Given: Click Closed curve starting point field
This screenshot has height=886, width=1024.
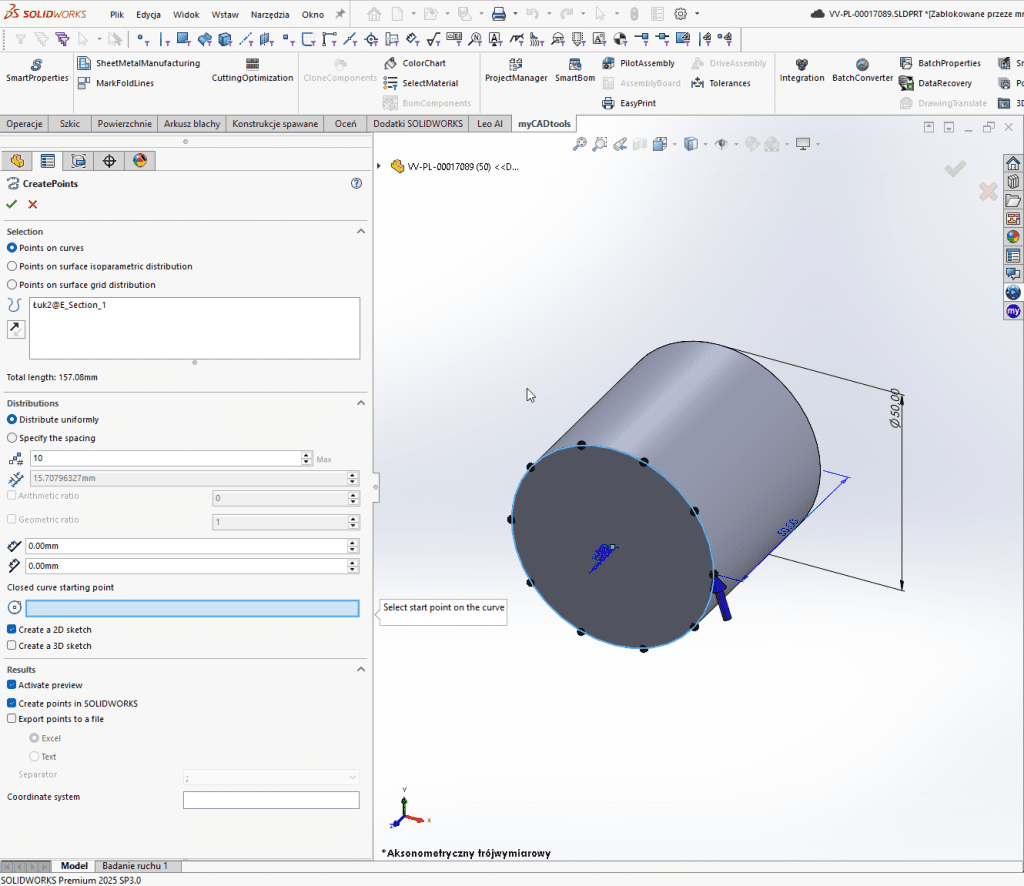Looking at the screenshot, I should (192, 608).
